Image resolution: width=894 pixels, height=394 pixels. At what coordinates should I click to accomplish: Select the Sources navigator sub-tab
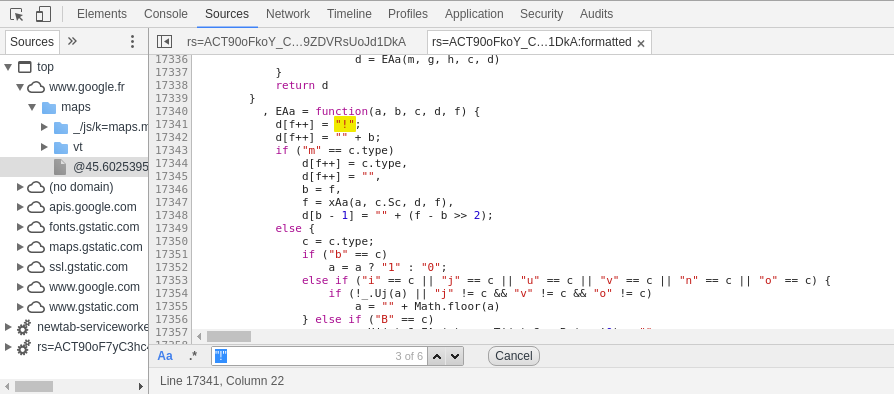point(32,42)
